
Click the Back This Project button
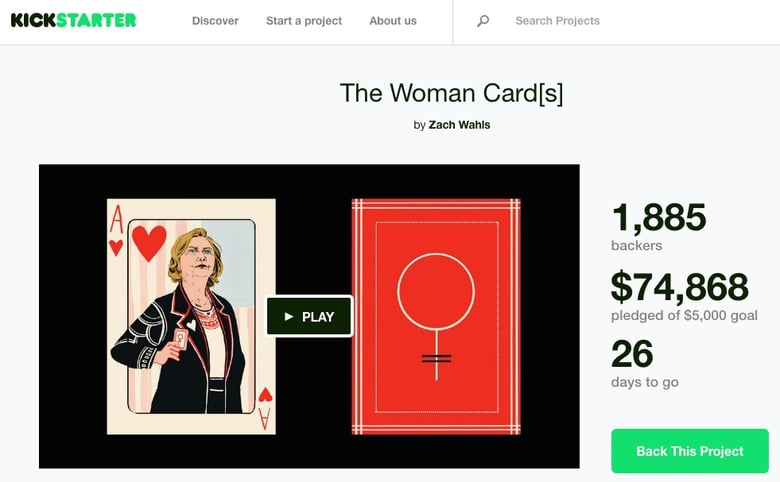(x=690, y=451)
